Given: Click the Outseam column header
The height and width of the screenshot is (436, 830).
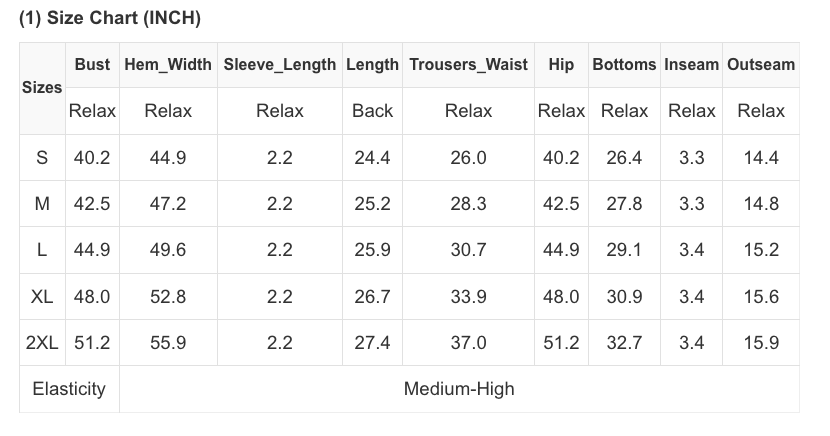Looking at the screenshot, I should coord(761,65).
